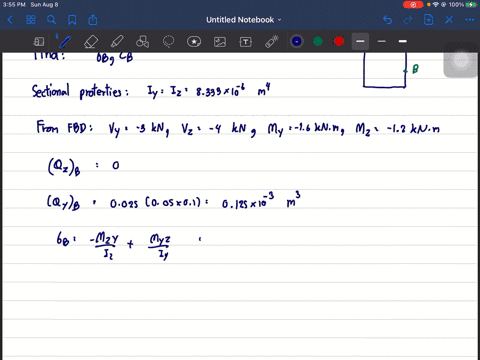Select the middle stroke thickness

[x=382, y=41]
